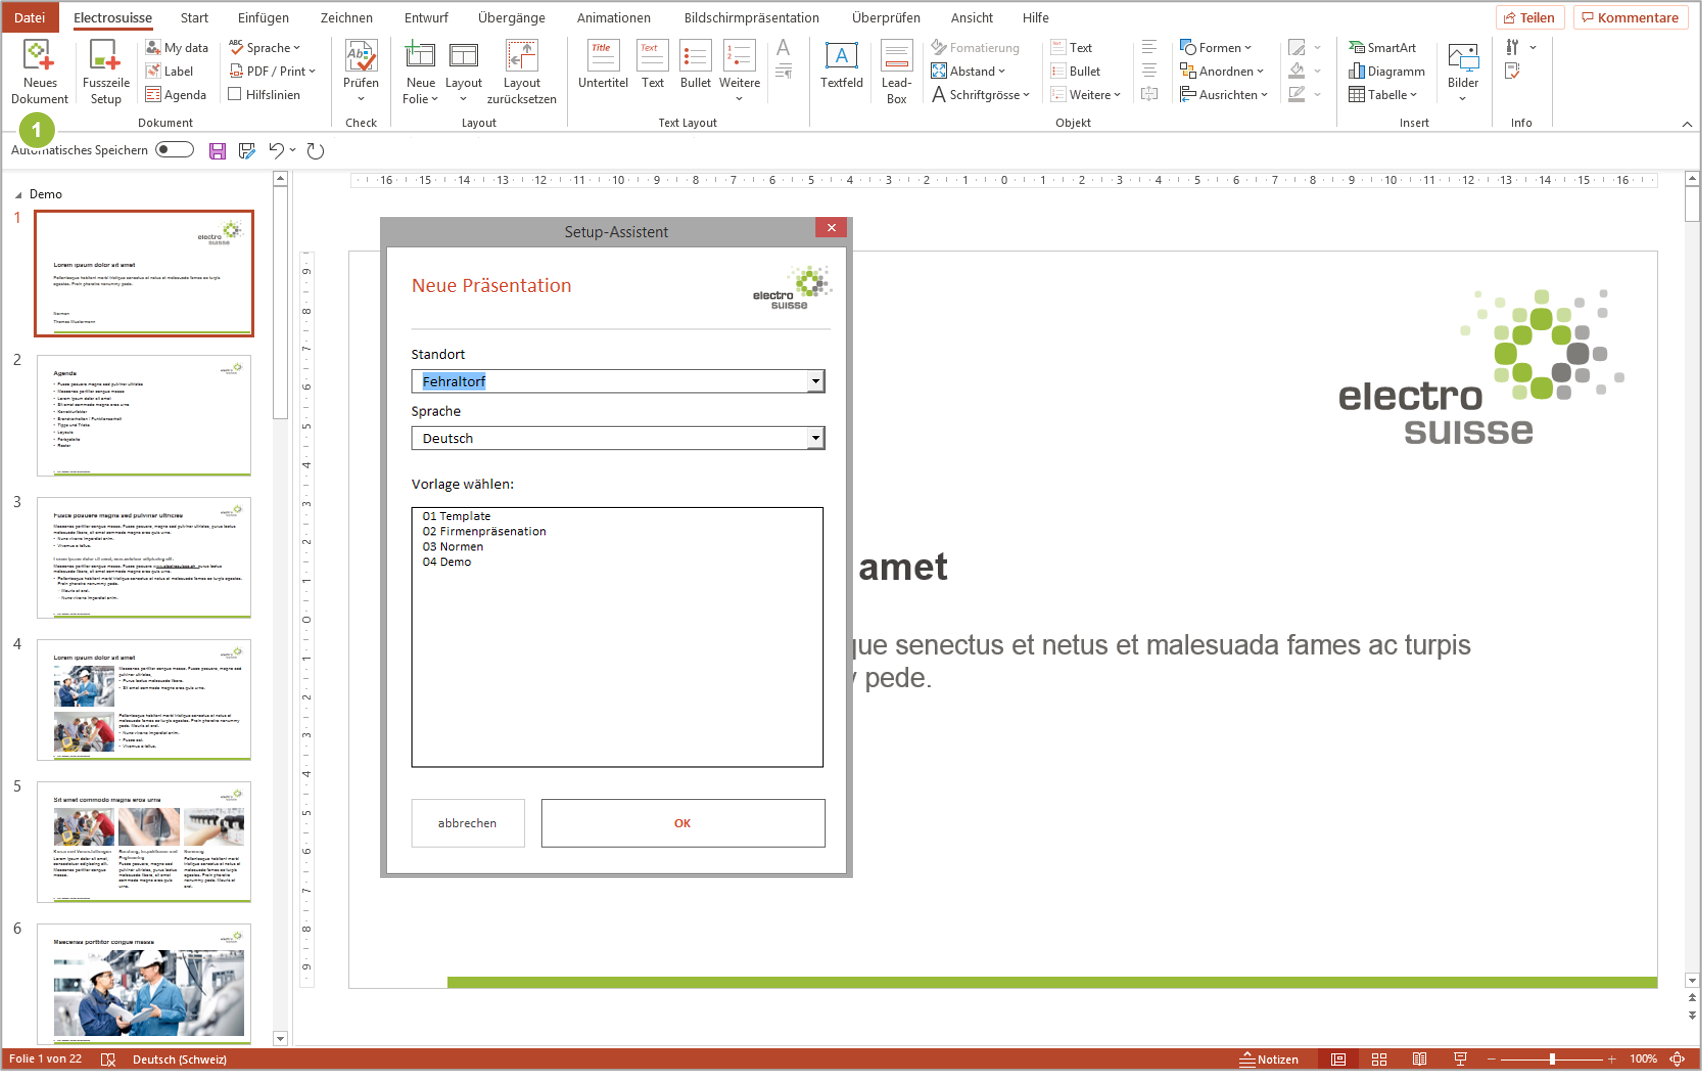Adjust the zoom slider handle
Image resolution: width=1702 pixels, height=1071 pixels.
coord(1552,1059)
